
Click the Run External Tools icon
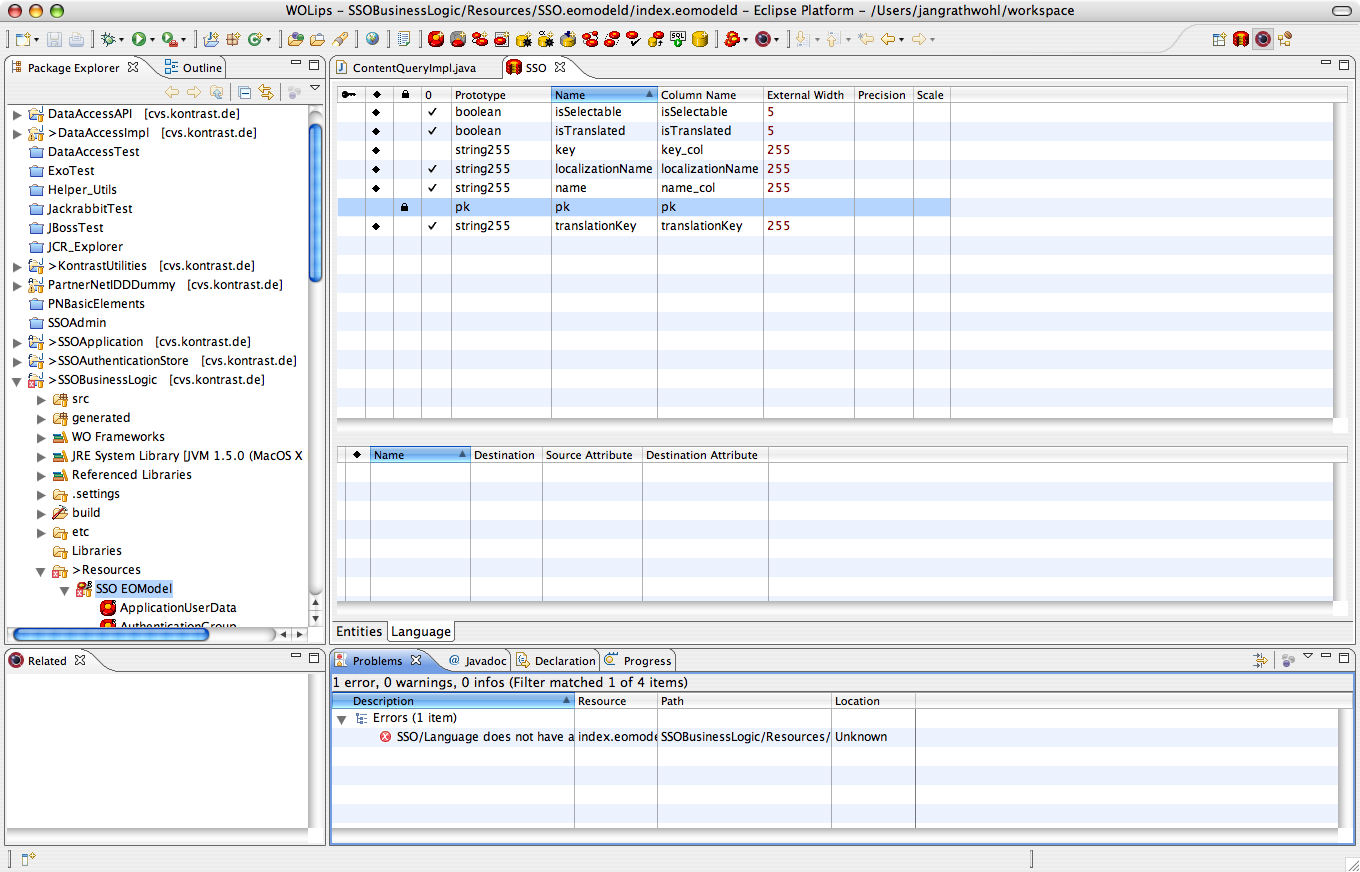pyautogui.click(x=168, y=39)
